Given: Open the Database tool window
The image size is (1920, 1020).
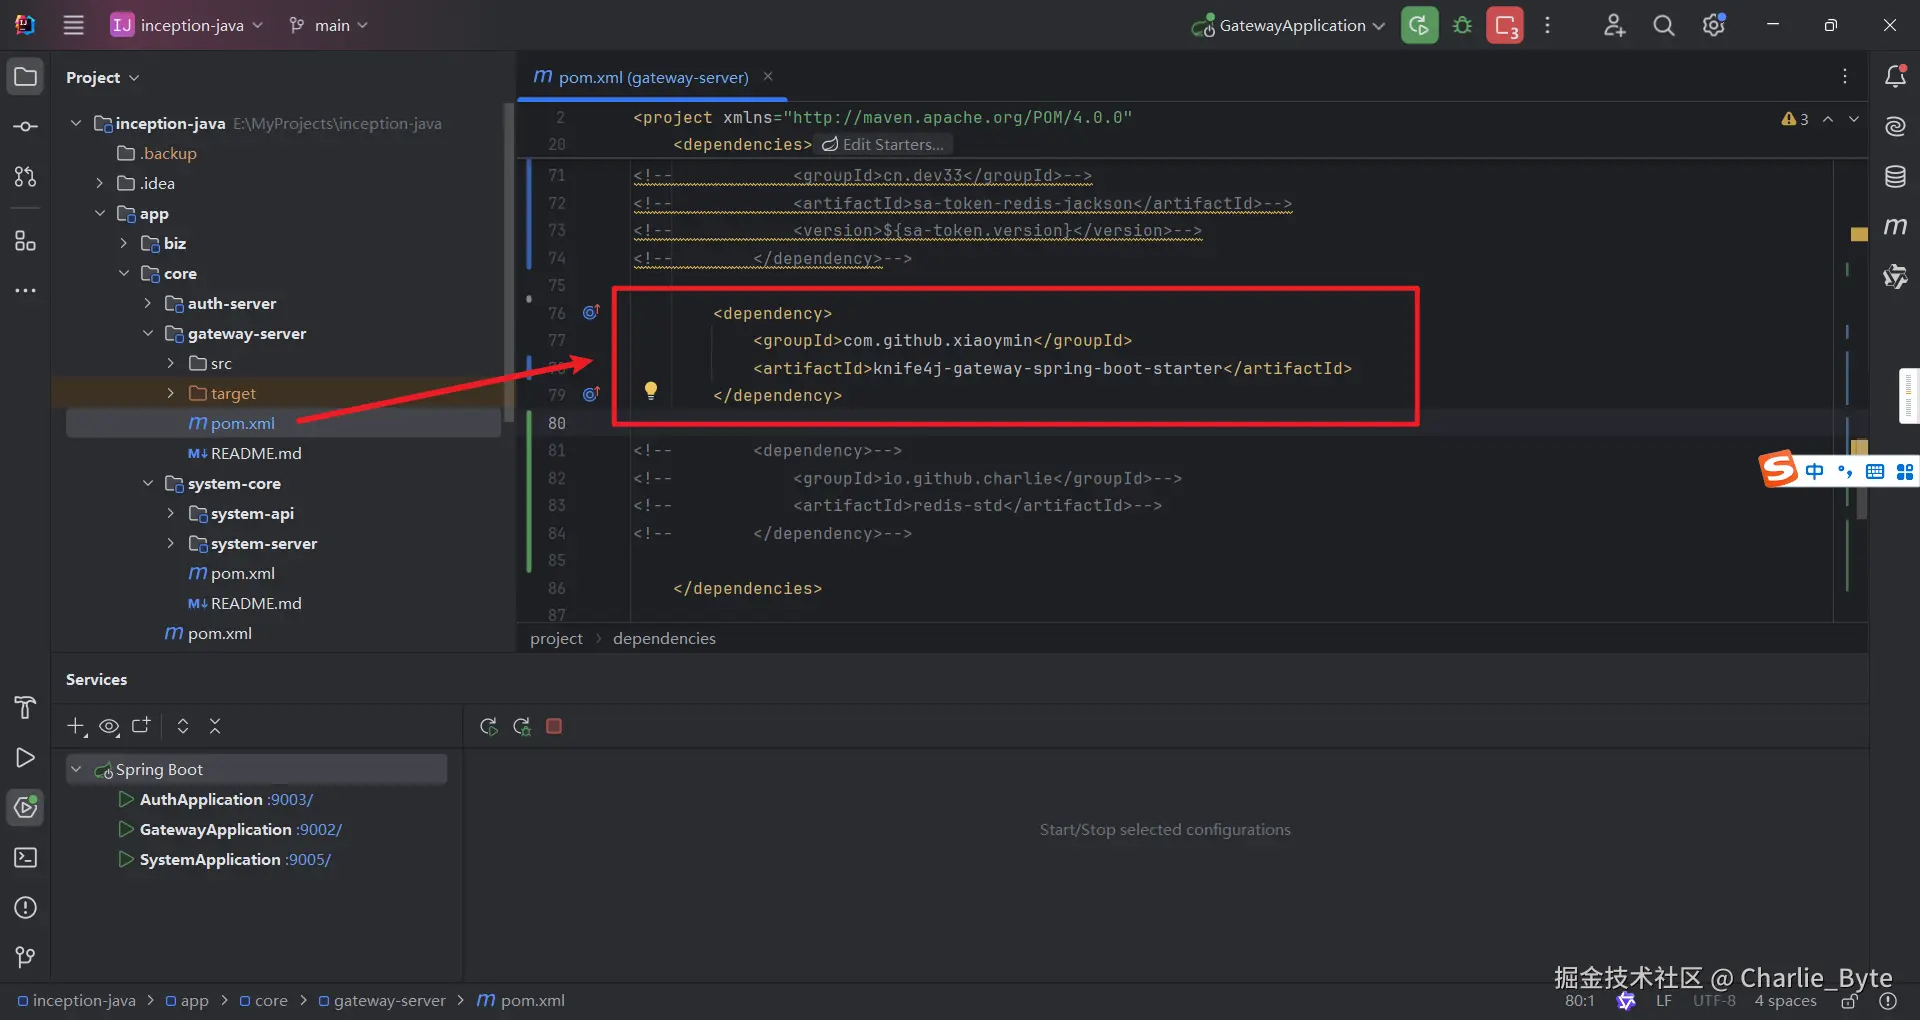Looking at the screenshot, I should (1895, 177).
